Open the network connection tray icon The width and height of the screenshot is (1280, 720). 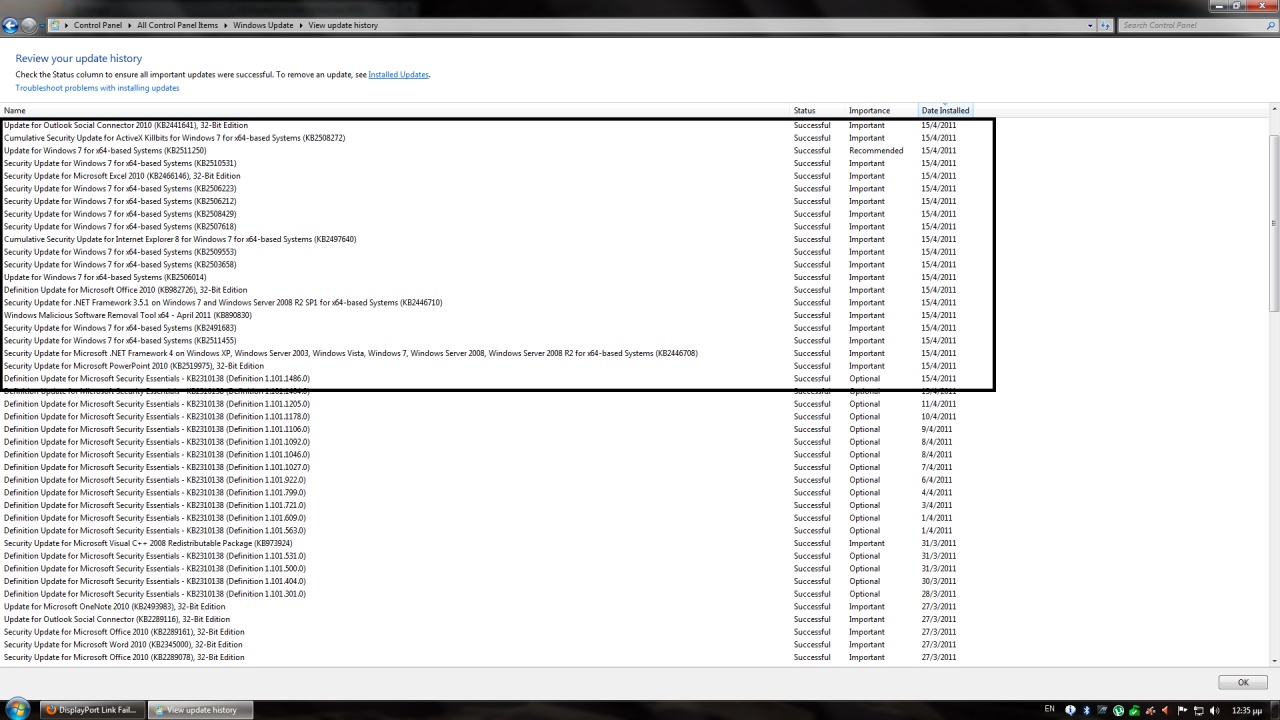coord(1199,710)
